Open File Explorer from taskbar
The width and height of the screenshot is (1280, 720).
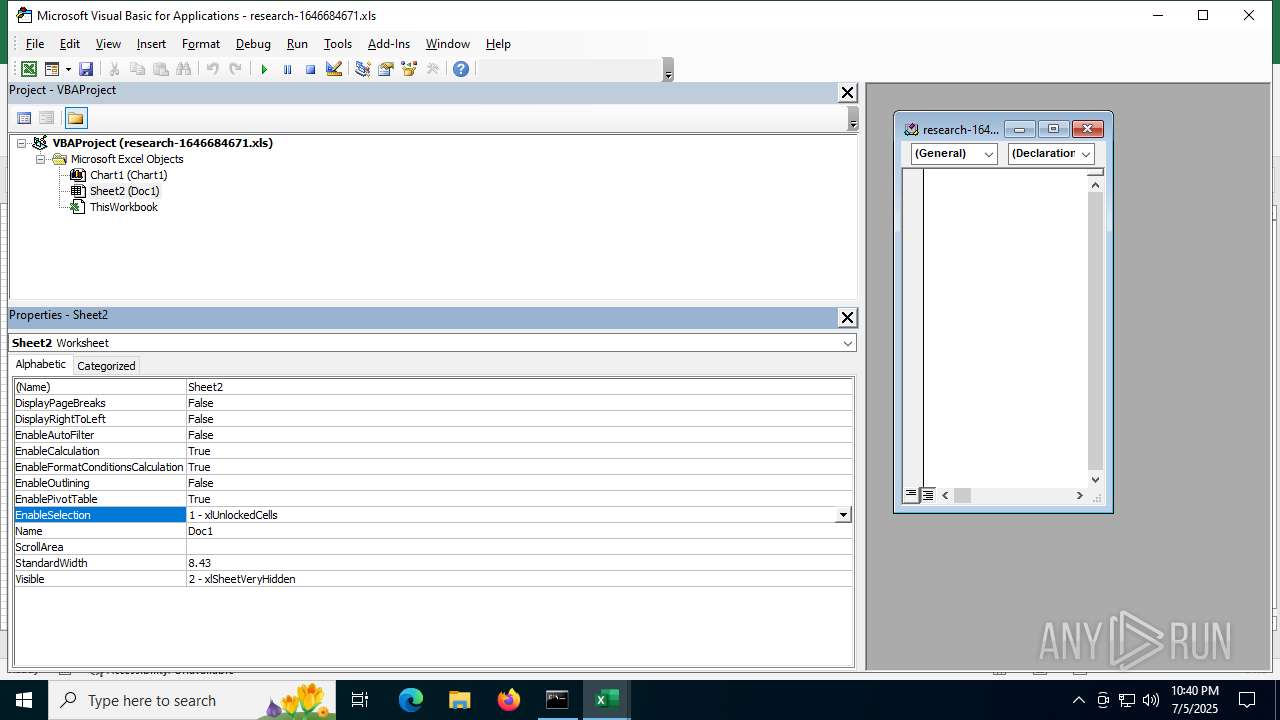click(x=459, y=700)
